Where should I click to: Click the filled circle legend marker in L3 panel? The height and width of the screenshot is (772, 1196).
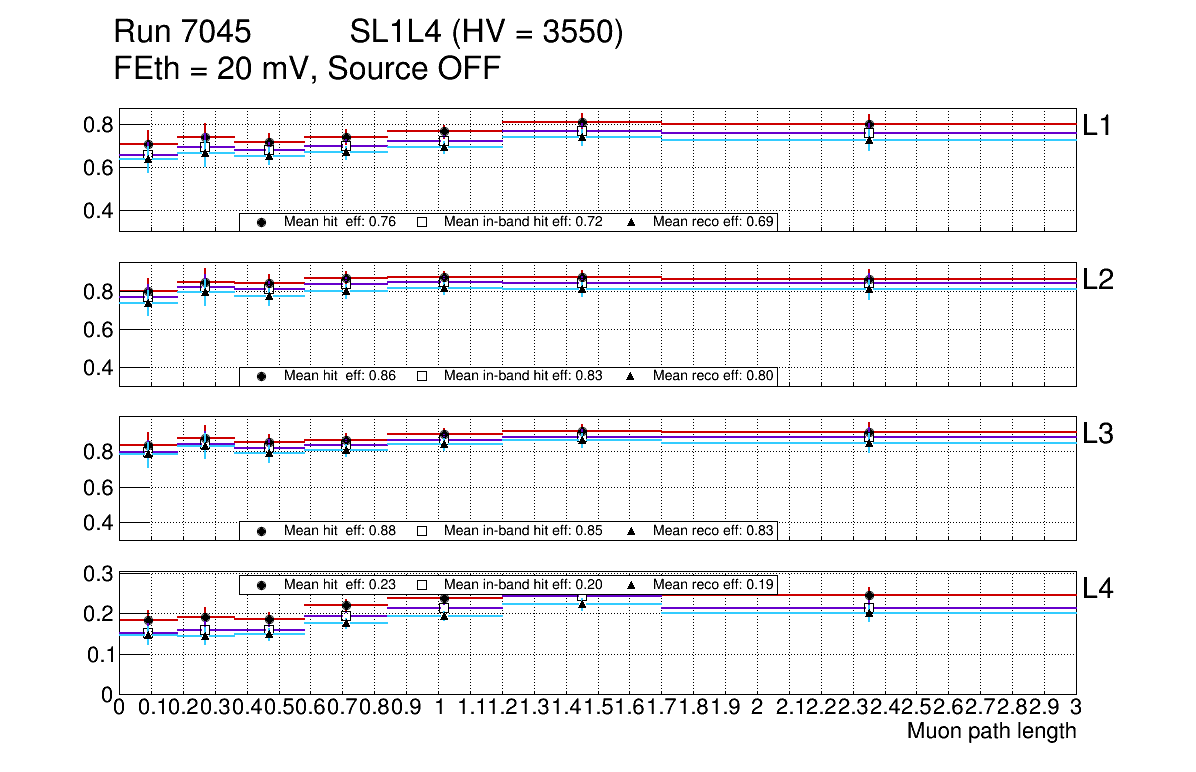point(261,531)
